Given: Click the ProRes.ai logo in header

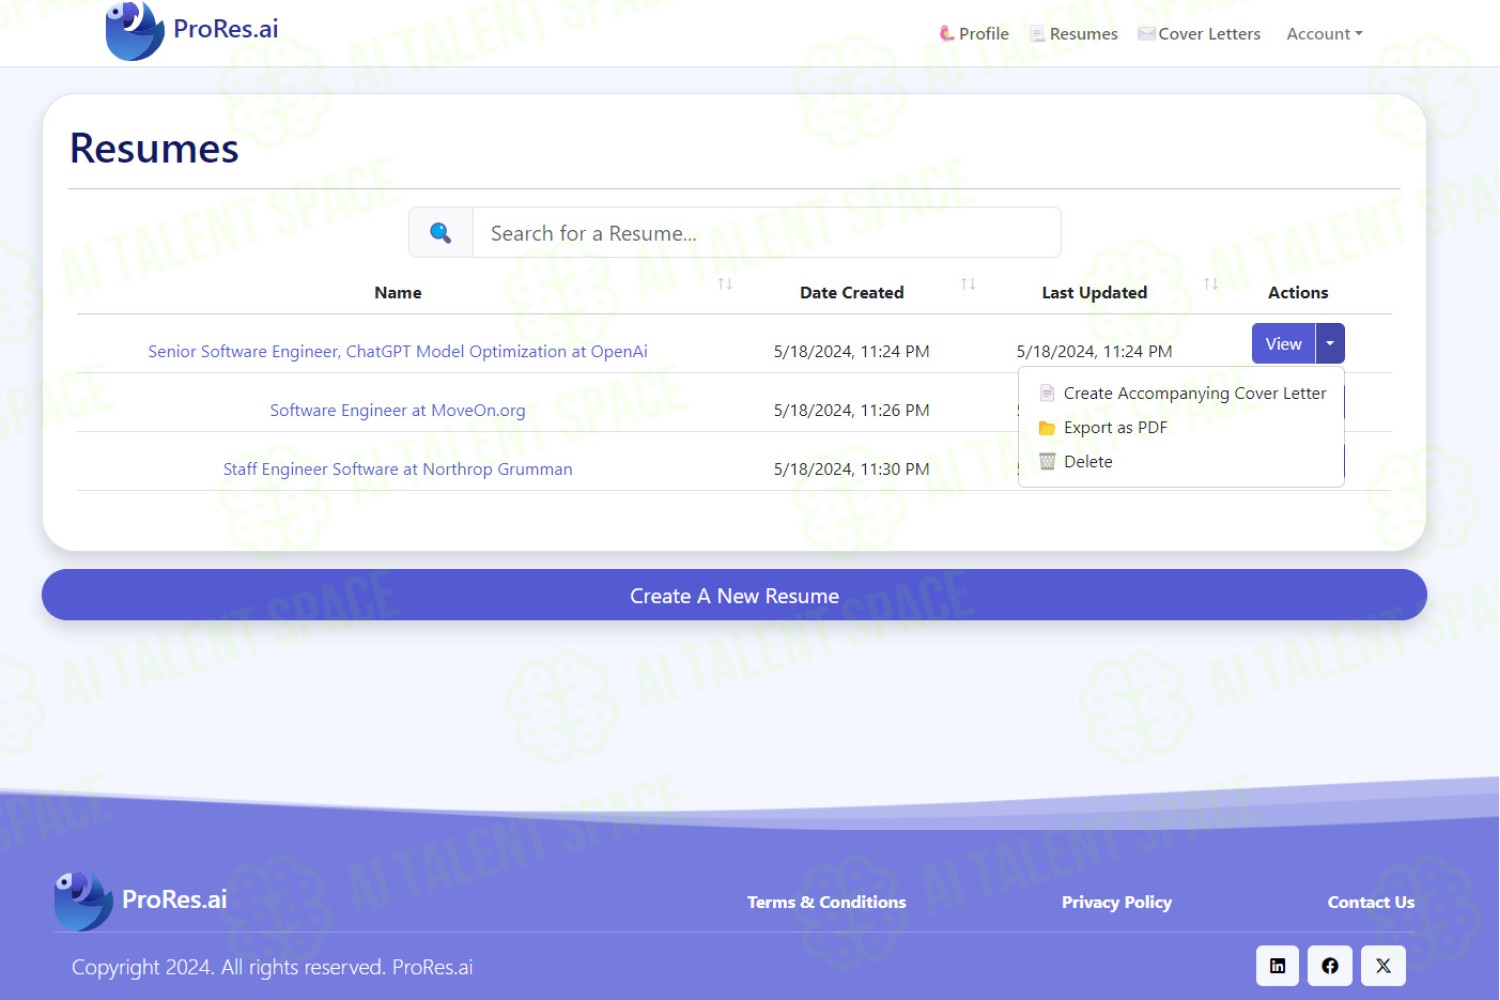Looking at the screenshot, I should point(192,31).
